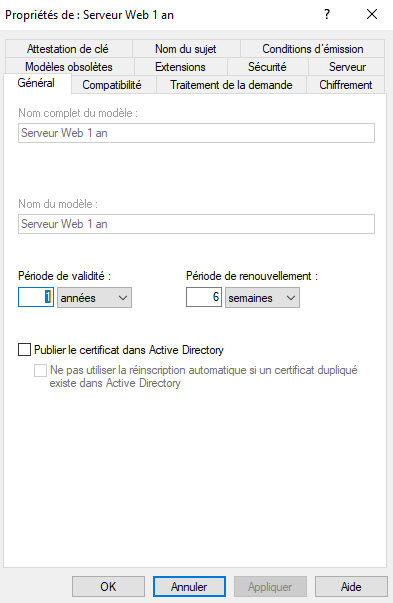Select the Modèles obsolètes tab
Screen dimensions: 393x603
tap(69, 67)
